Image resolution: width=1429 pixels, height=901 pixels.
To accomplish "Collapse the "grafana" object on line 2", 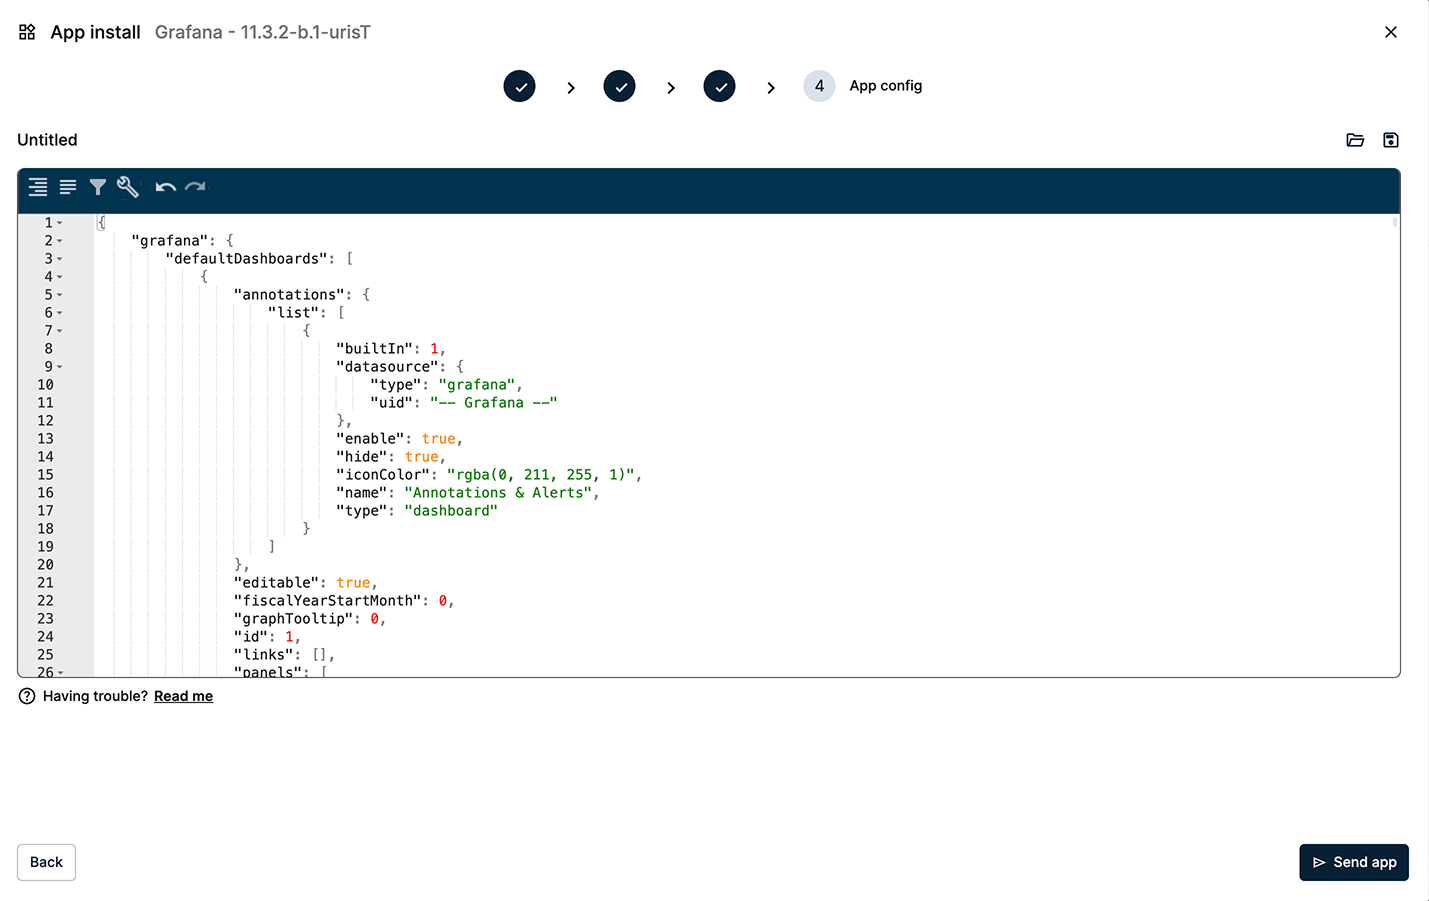I will (x=60, y=241).
